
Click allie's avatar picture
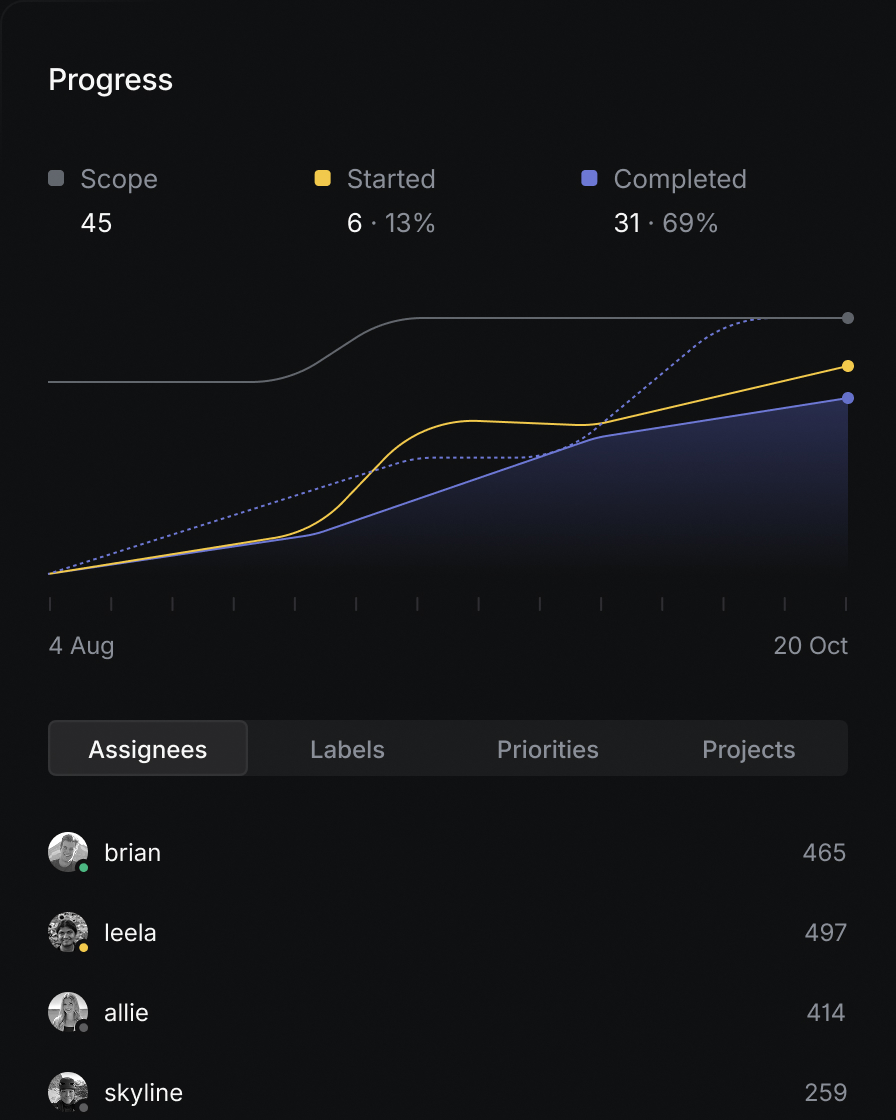(67, 1012)
